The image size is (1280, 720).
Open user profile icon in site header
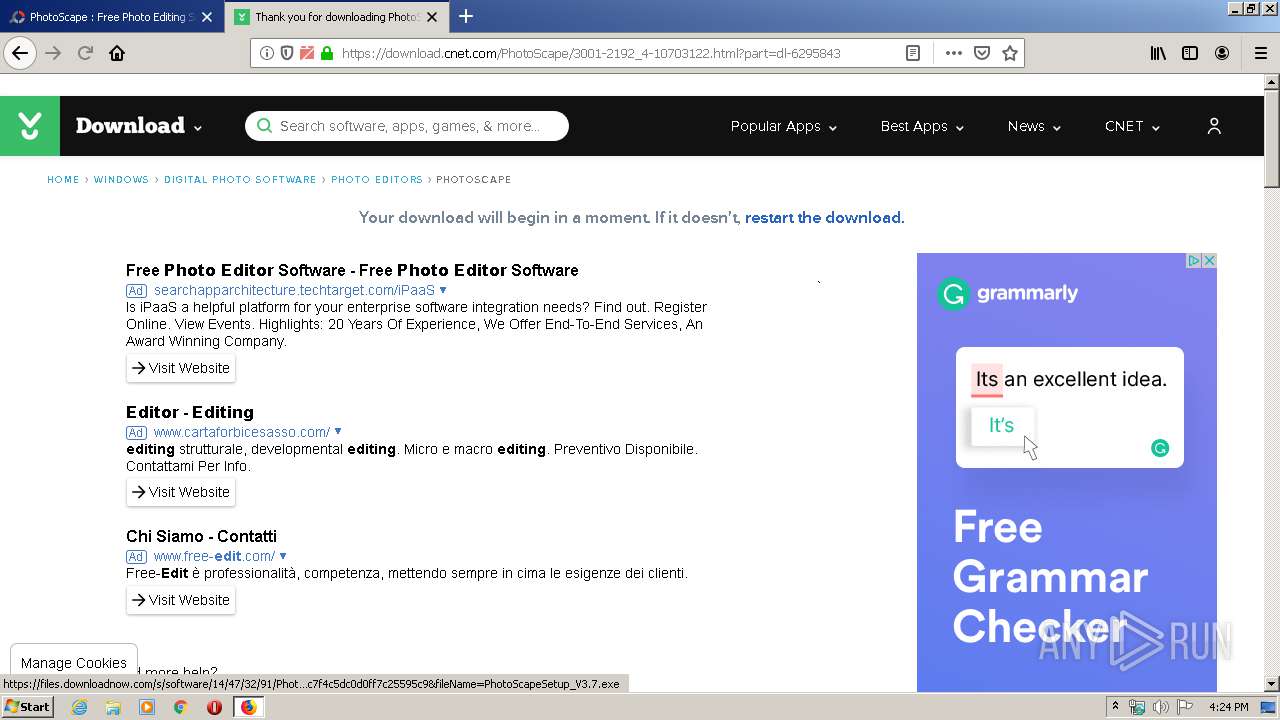click(x=1214, y=126)
